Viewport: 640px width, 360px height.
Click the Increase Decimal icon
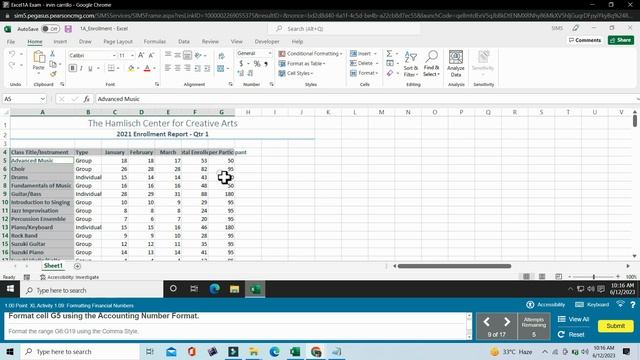point(240,73)
